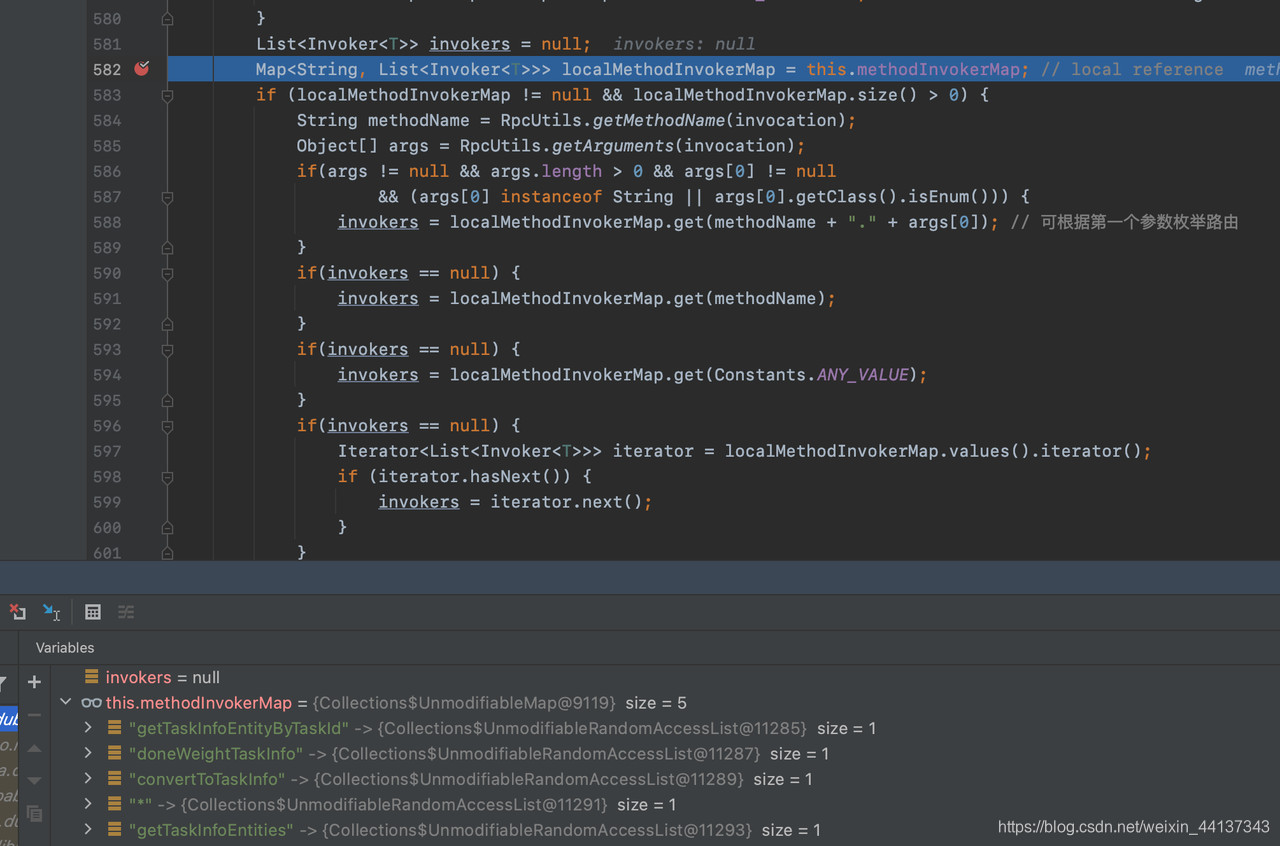Click the fold end marker at line 580

167,19
